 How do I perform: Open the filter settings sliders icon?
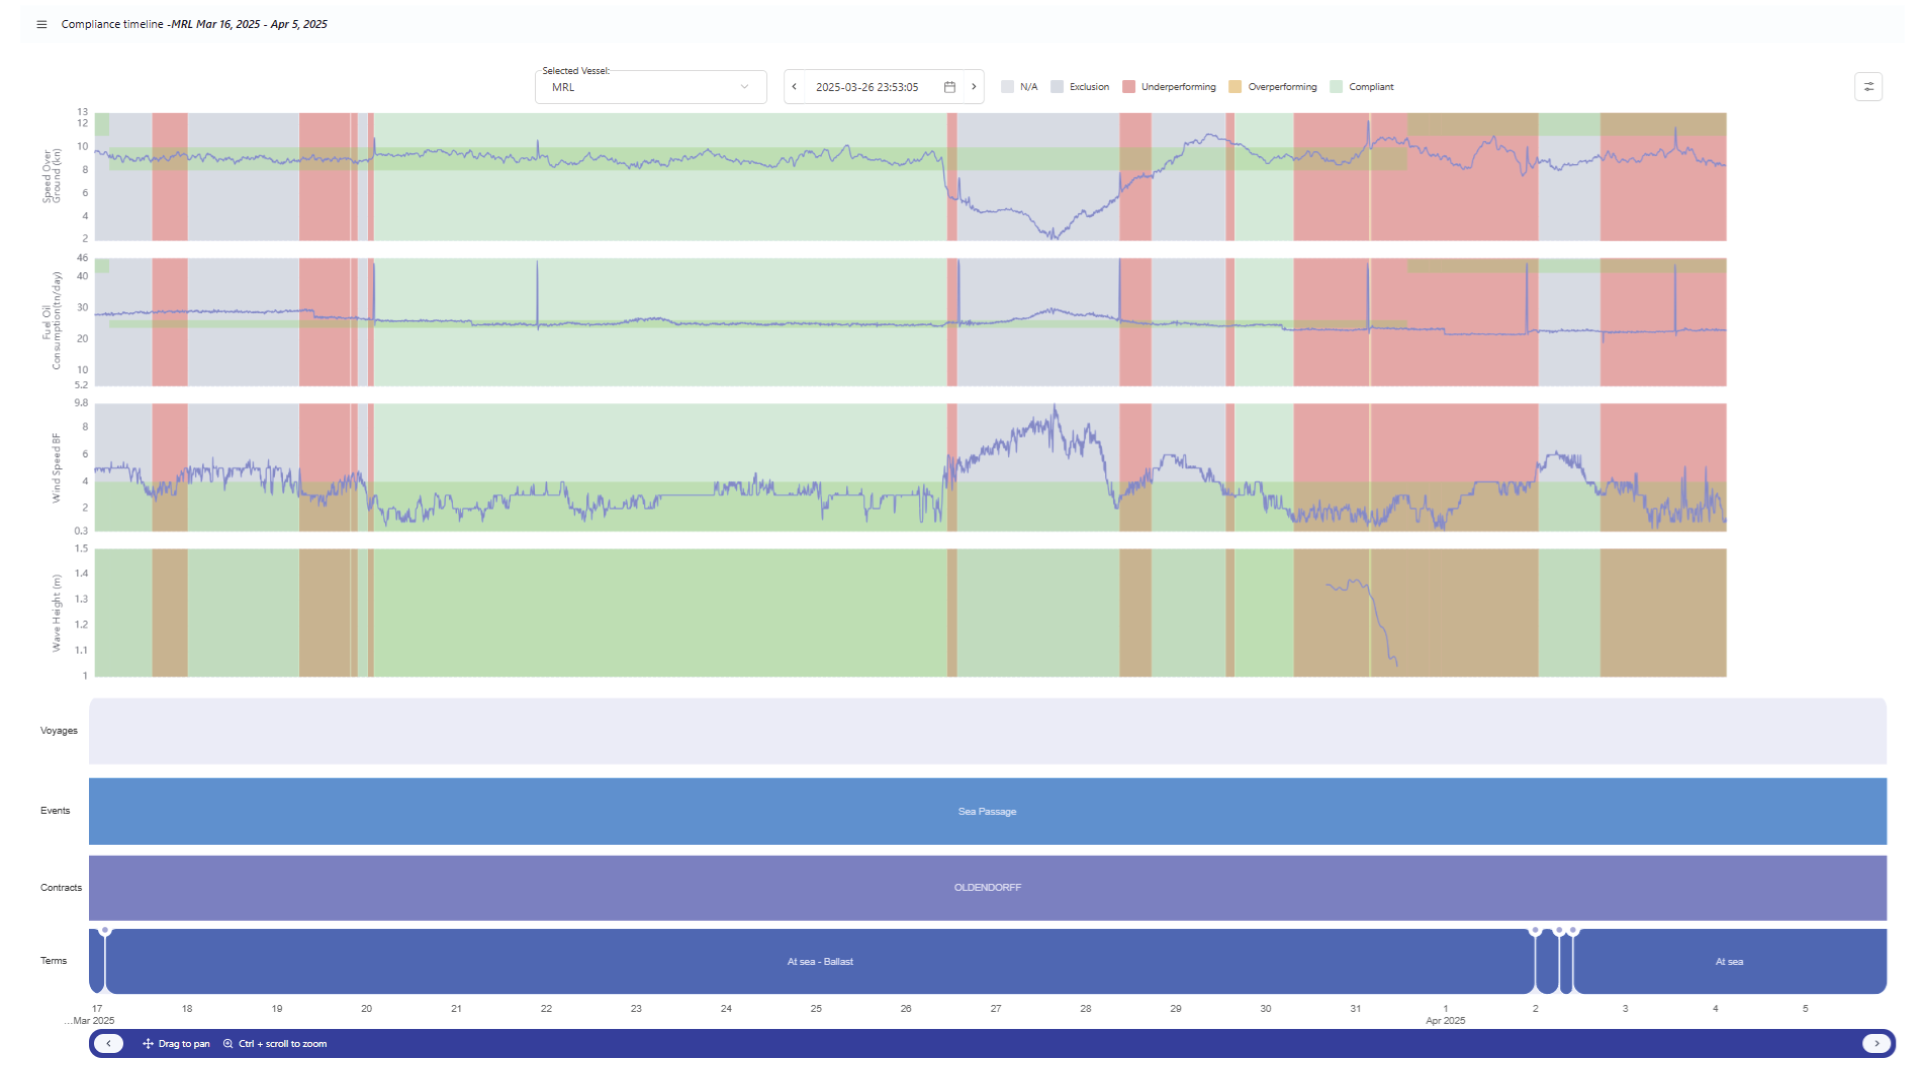pyautogui.click(x=1868, y=87)
